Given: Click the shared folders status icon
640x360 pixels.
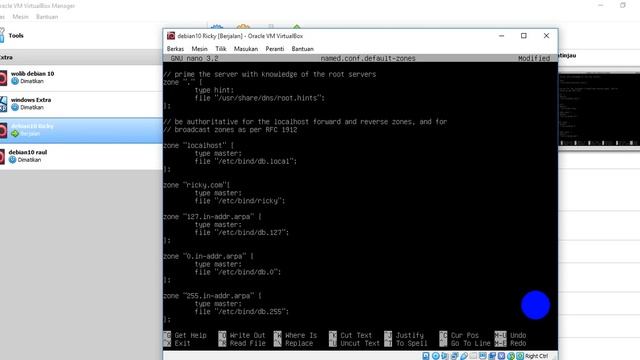Looking at the screenshot, I should 473,356.
